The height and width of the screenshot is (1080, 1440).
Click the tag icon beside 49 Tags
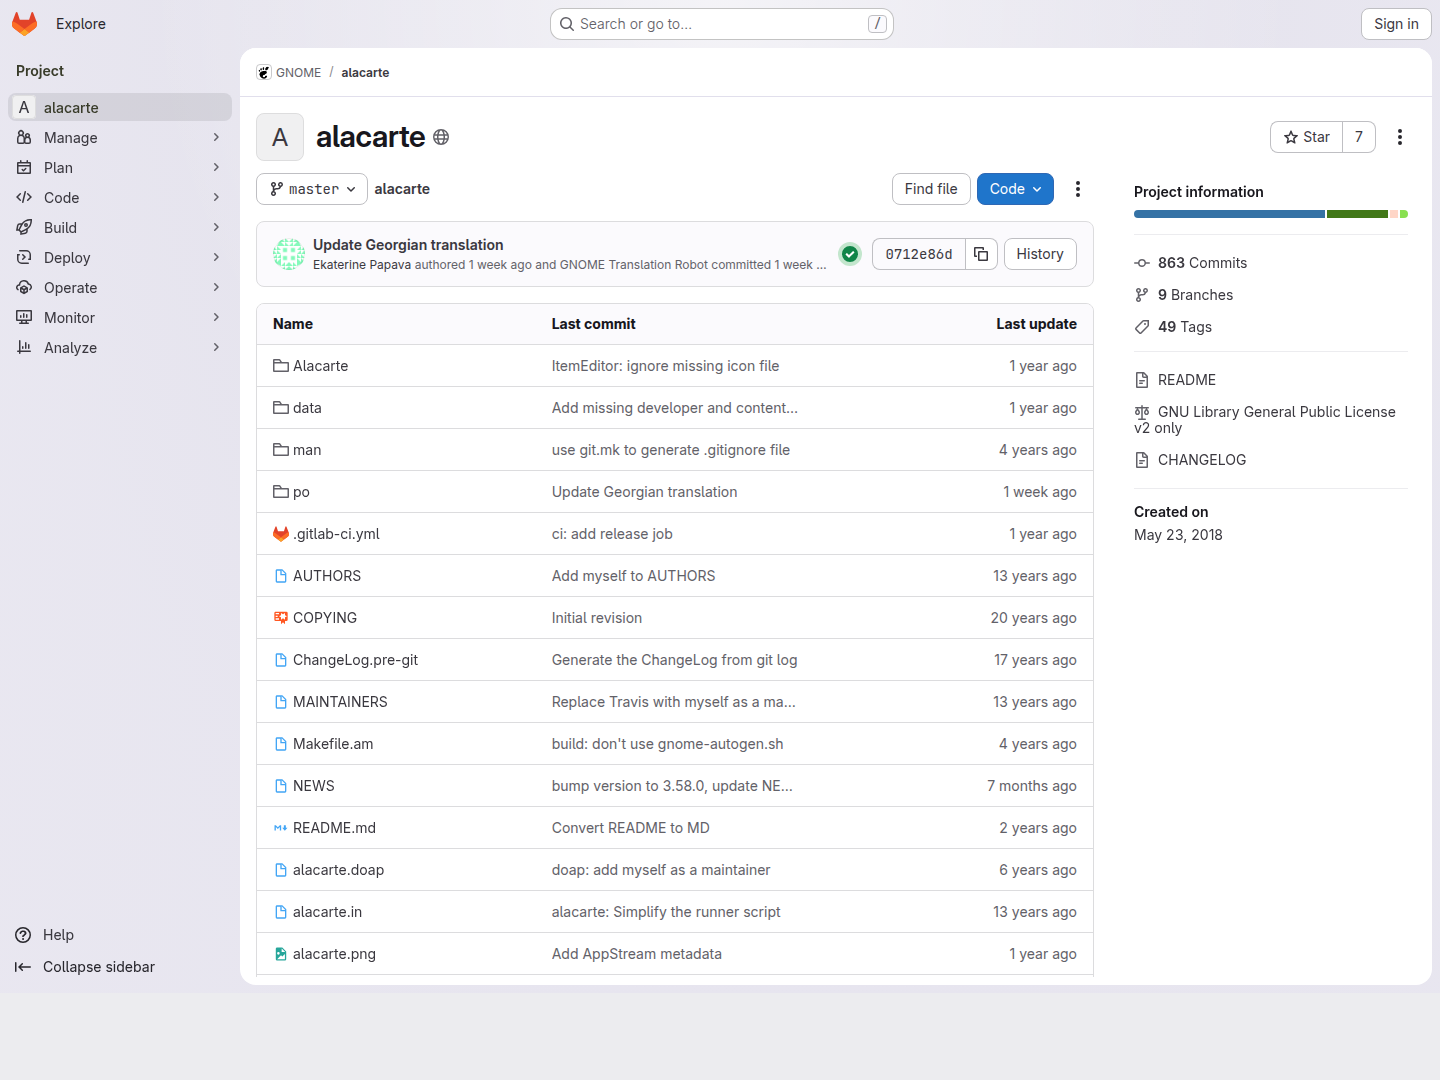point(1142,327)
